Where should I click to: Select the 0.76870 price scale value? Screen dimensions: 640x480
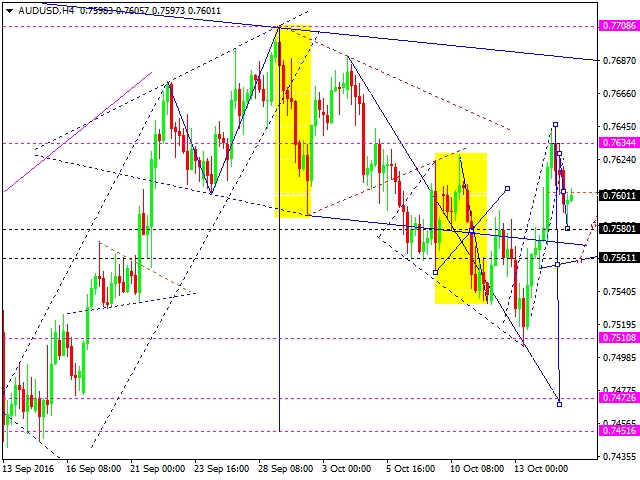[620, 61]
